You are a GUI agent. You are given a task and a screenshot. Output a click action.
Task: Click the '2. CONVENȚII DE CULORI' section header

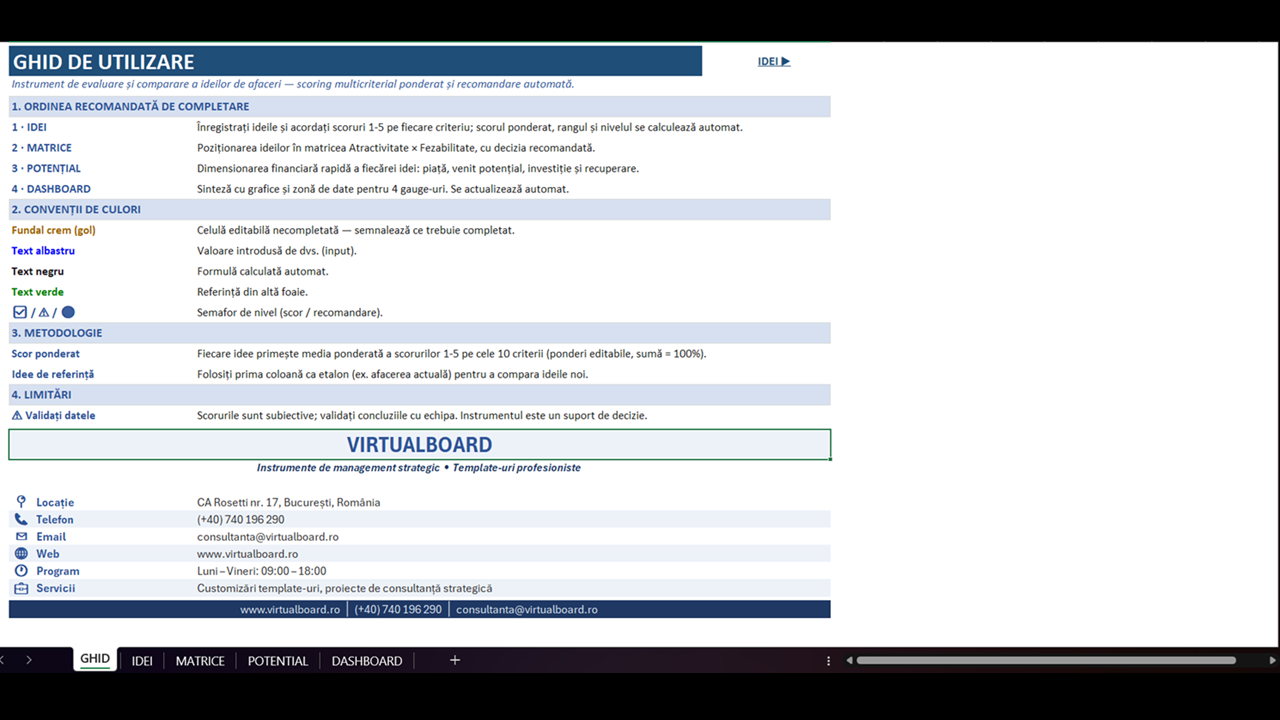pyautogui.click(x=419, y=209)
